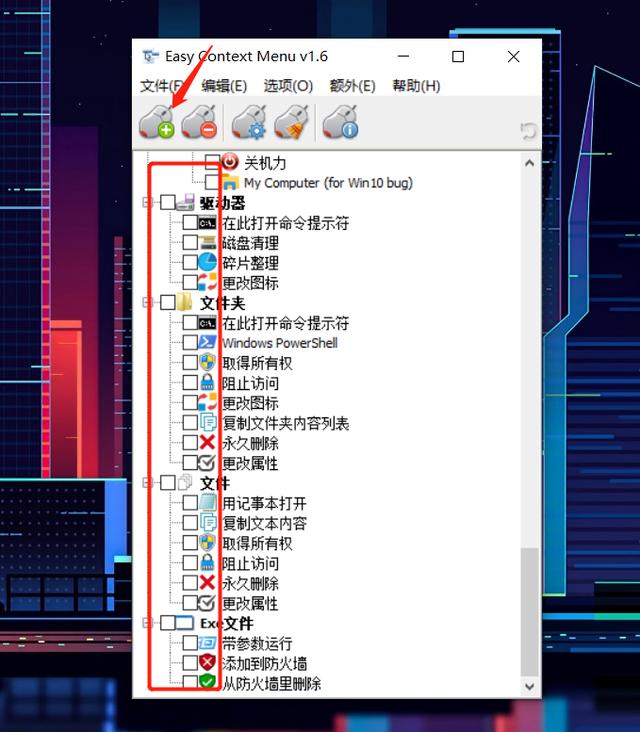Image resolution: width=640 pixels, height=732 pixels.
Task: Click green shield icon for 从防火墙里删除
Action: 207,682
